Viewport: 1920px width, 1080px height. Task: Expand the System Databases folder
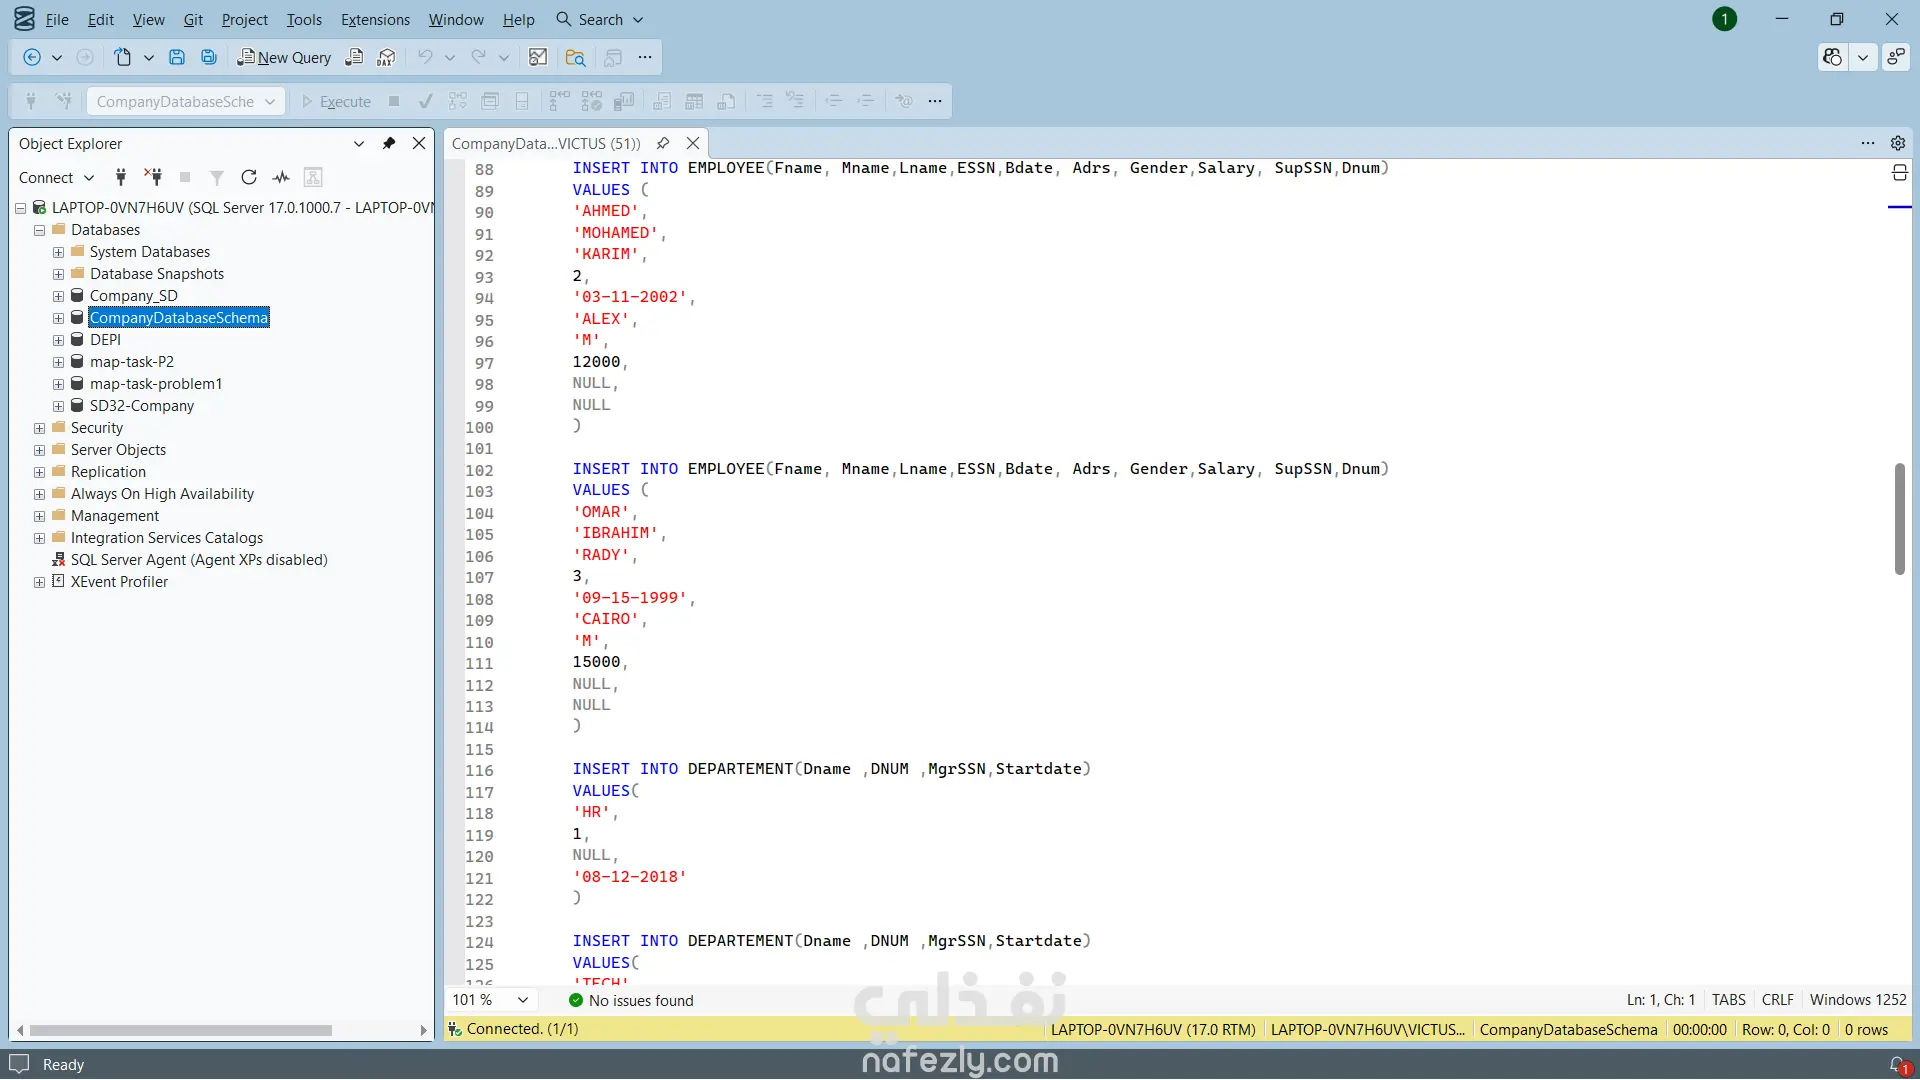(x=58, y=252)
